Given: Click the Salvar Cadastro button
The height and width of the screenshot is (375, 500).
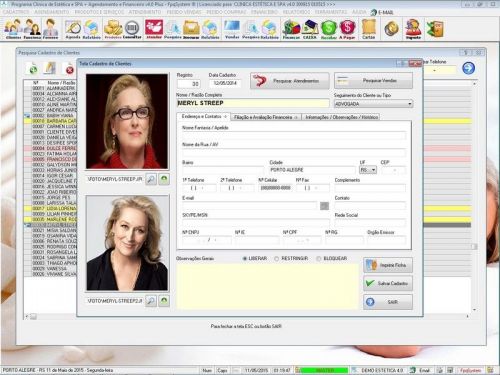Looking at the screenshot, I should [388, 283].
